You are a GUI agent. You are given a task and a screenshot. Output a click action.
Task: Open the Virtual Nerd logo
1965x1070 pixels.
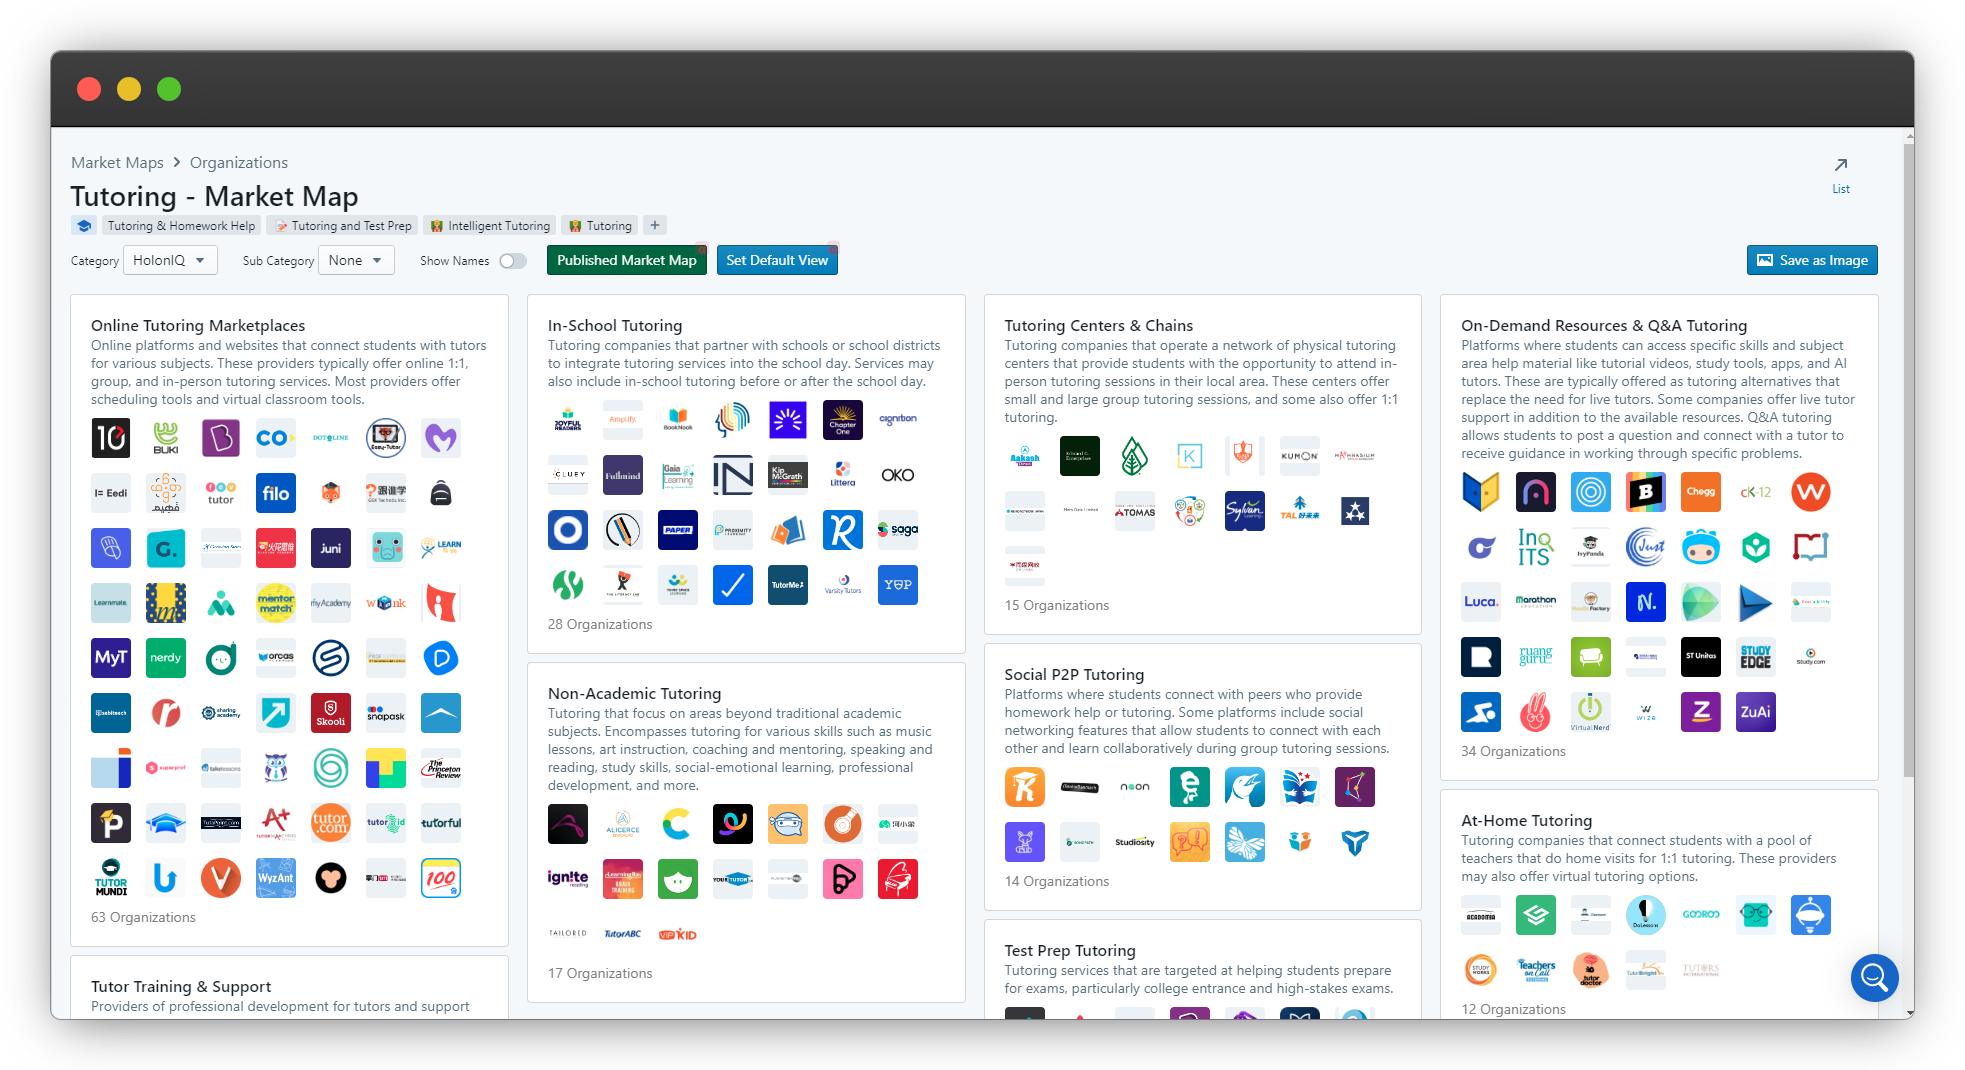point(1591,712)
